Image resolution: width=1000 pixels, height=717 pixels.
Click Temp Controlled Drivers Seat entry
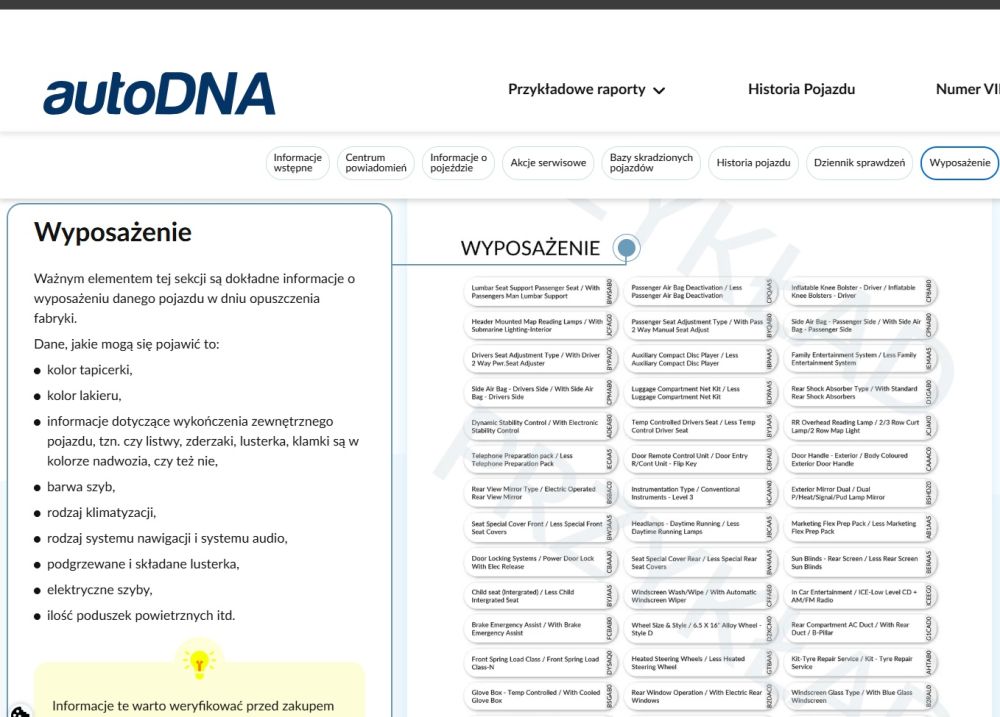point(699,426)
